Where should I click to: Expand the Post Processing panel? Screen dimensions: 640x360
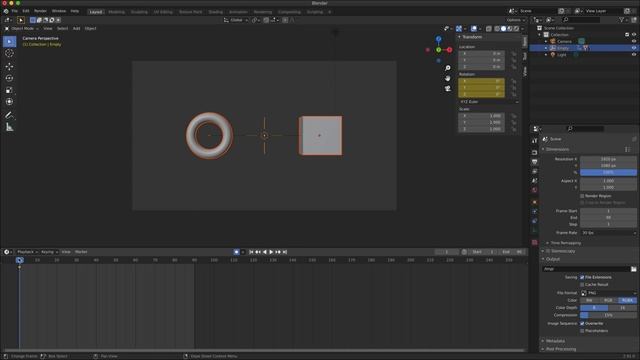point(561,349)
